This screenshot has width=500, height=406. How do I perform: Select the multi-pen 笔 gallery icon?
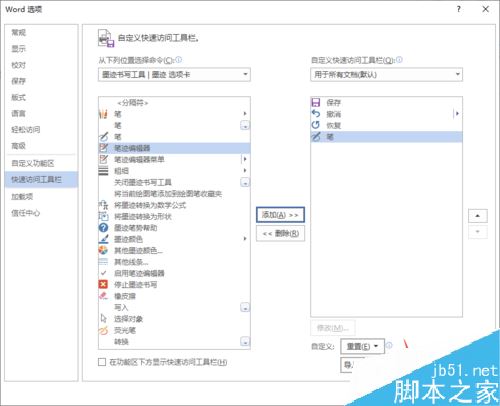coord(103,114)
